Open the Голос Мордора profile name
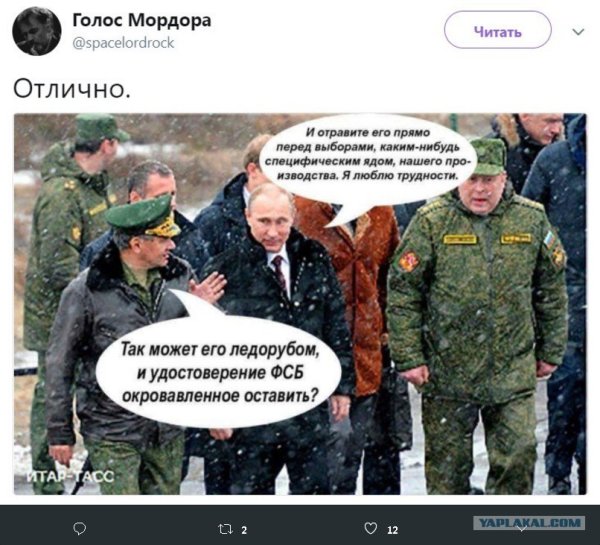 142,20
